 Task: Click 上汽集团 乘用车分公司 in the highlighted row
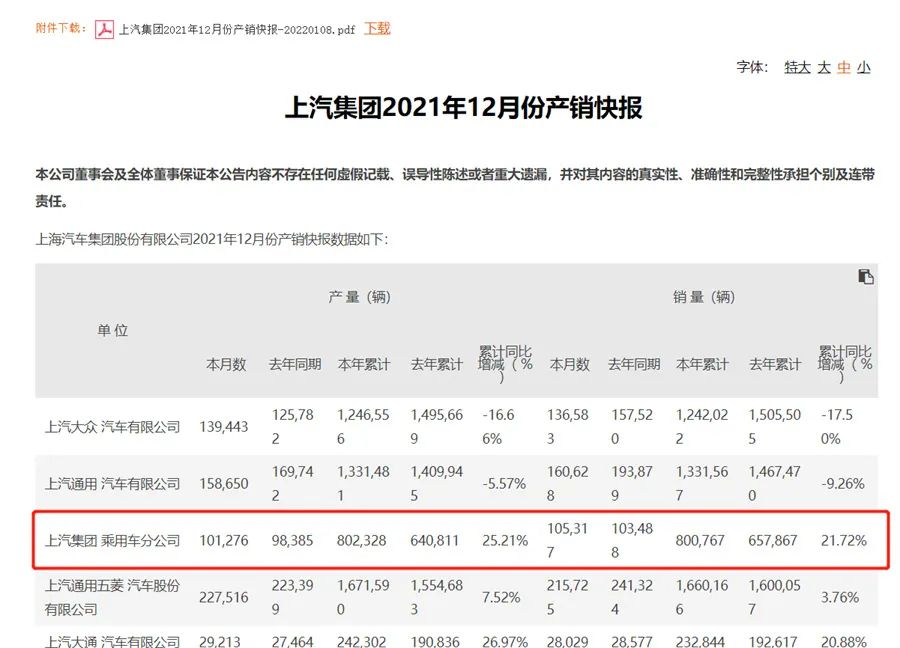[x=113, y=540]
